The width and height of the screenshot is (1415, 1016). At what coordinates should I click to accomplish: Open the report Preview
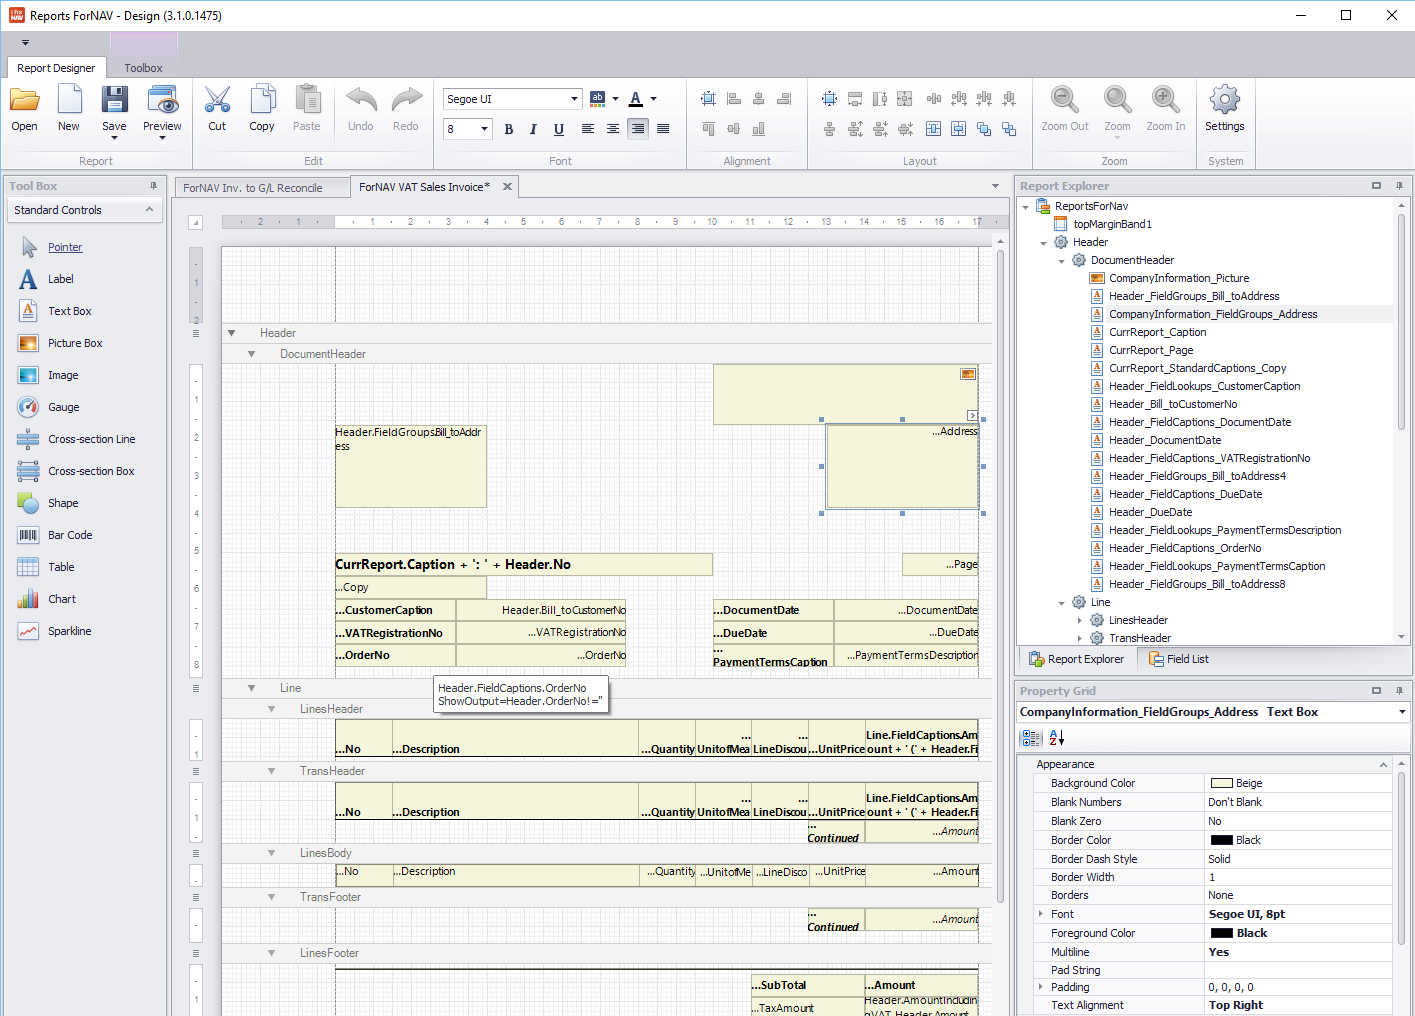click(162, 101)
